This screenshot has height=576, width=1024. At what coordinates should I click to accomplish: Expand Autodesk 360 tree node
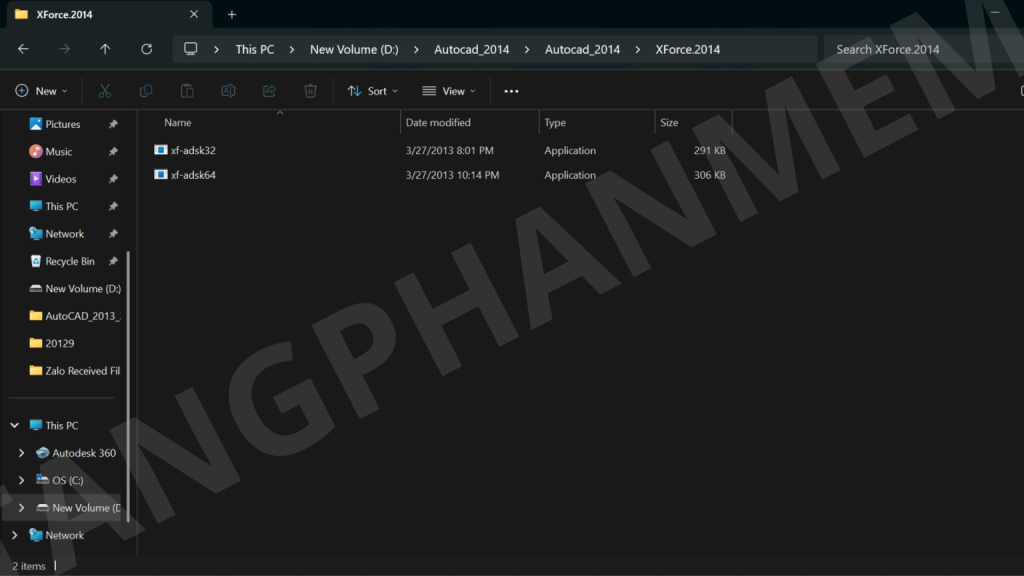[x=22, y=453]
